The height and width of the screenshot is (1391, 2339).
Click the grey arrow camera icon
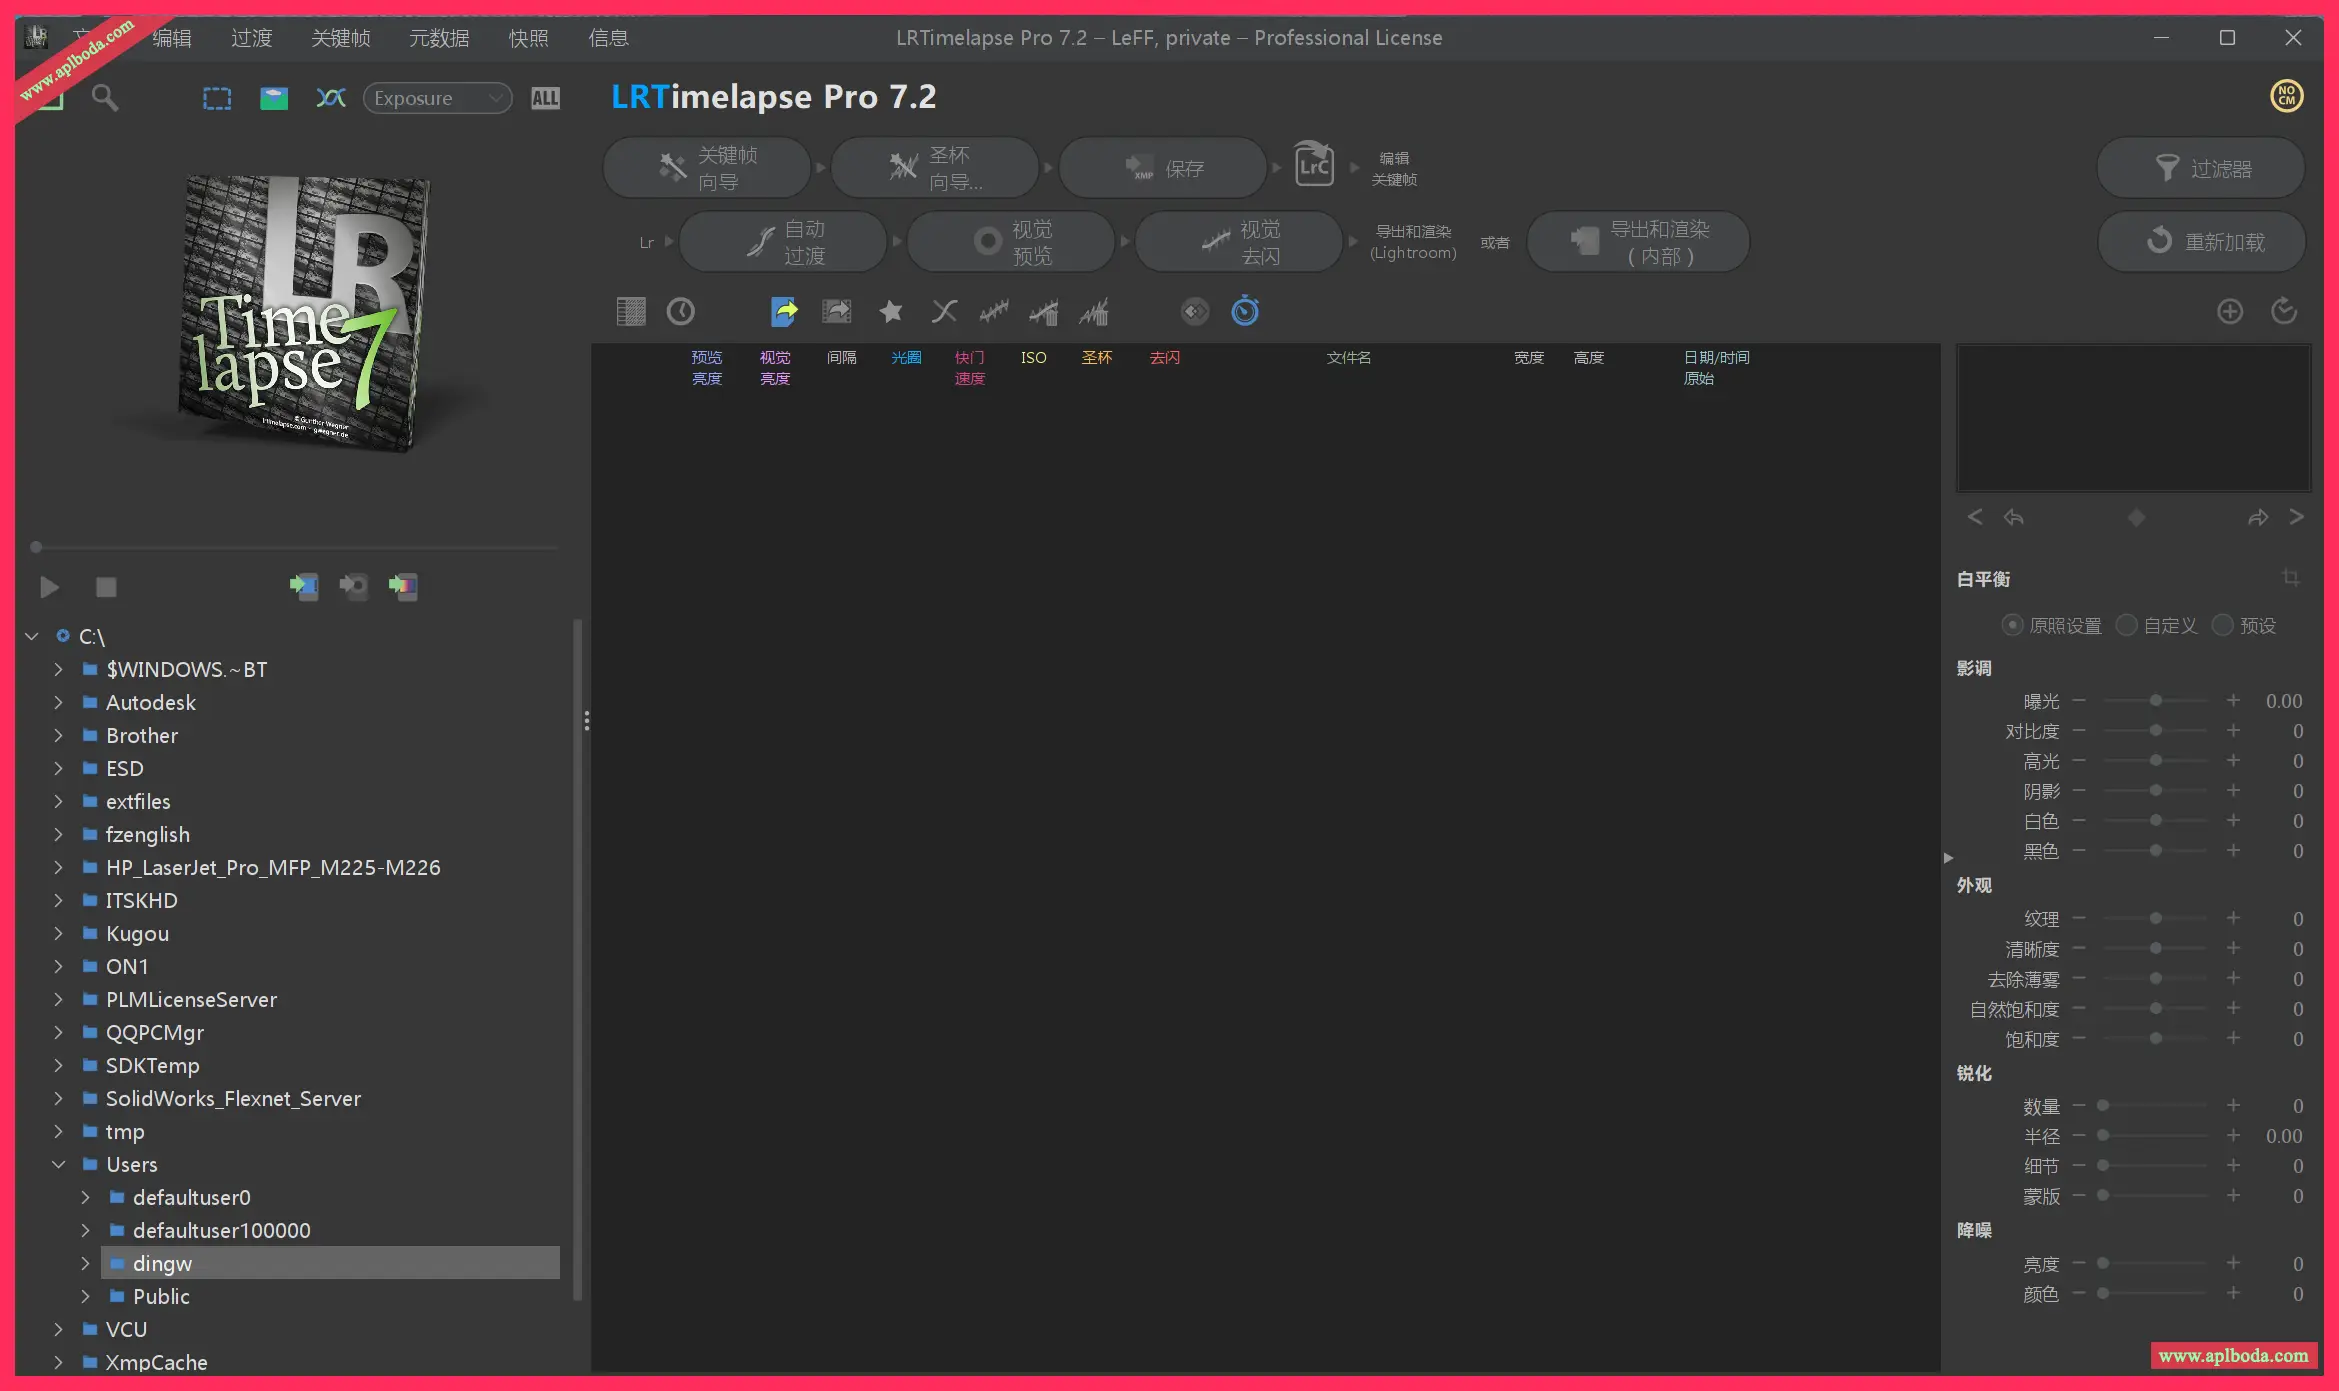tap(353, 586)
